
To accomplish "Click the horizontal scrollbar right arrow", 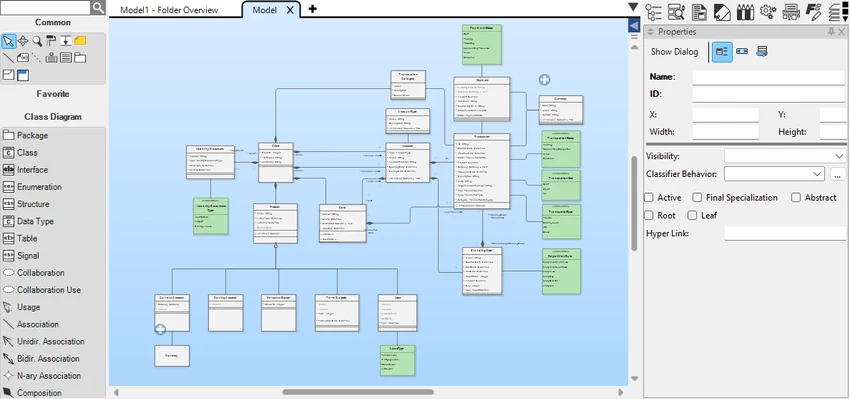I will coord(621,391).
